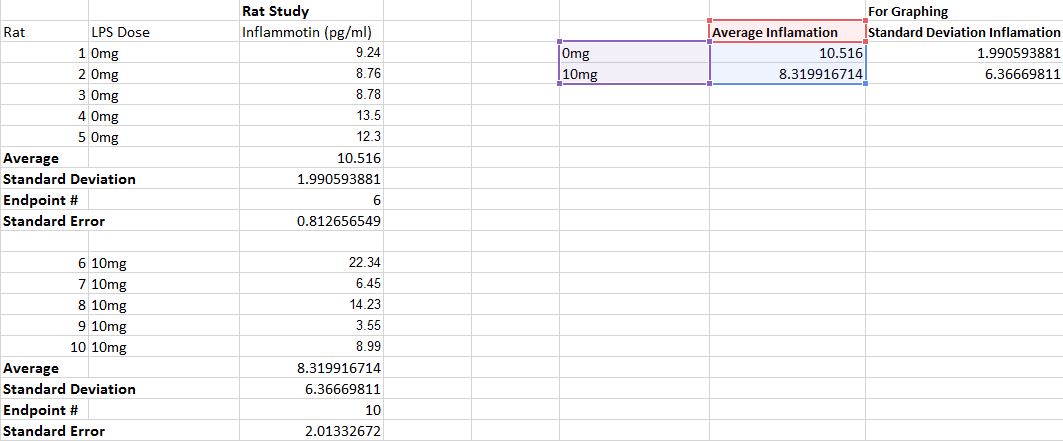Viewport: 1063px width, 441px height.
Task: Select the purple-outlined "0mg" graphing label cell
Action: click(632, 54)
